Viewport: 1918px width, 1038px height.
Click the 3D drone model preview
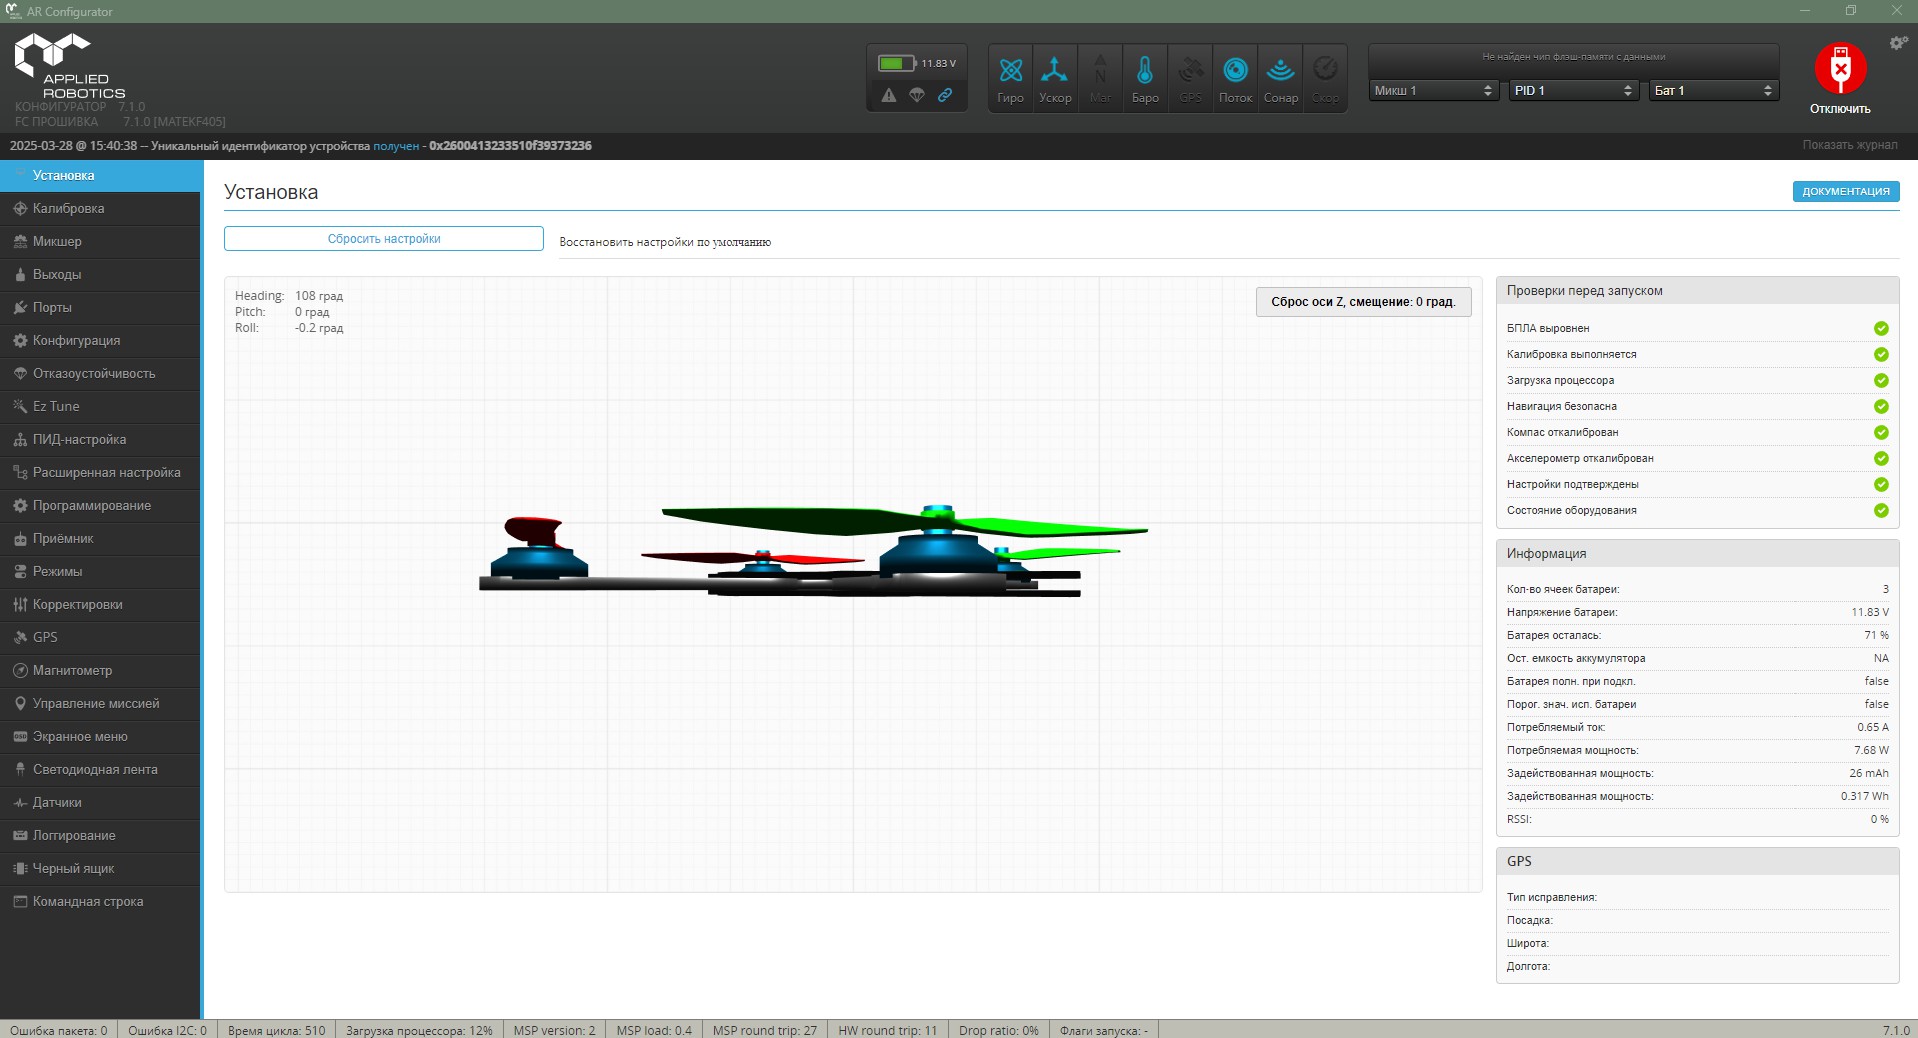tap(810, 555)
